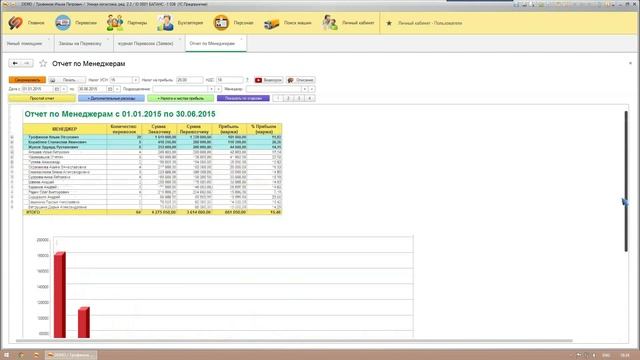Viewport: 640px width, 360px height.
Task: Switch to Заказы на Перевозку tab
Action: (x=80, y=43)
